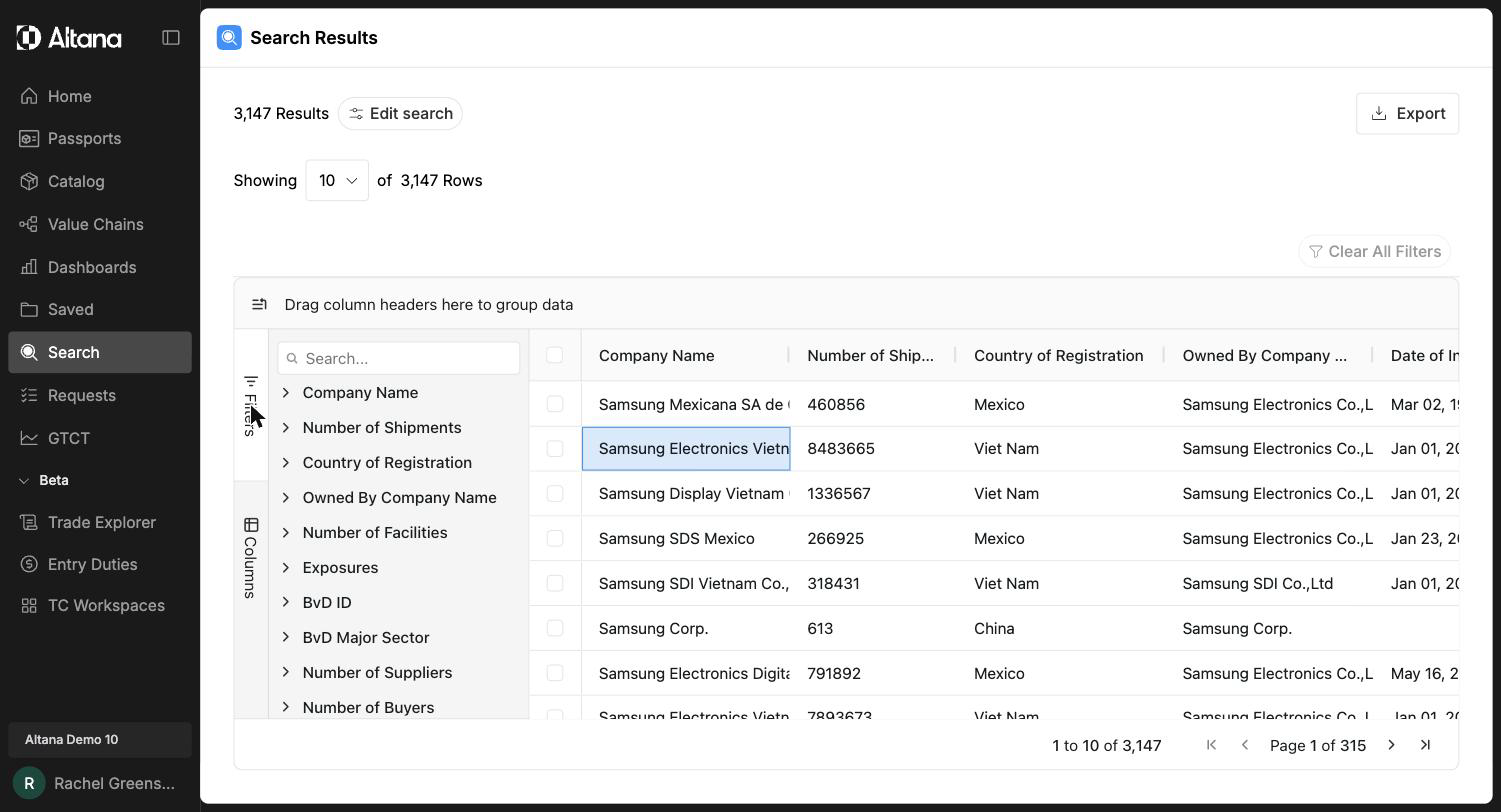The image size is (1501, 812).
Task: Collapse the Beta section
Action: point(24,480)
